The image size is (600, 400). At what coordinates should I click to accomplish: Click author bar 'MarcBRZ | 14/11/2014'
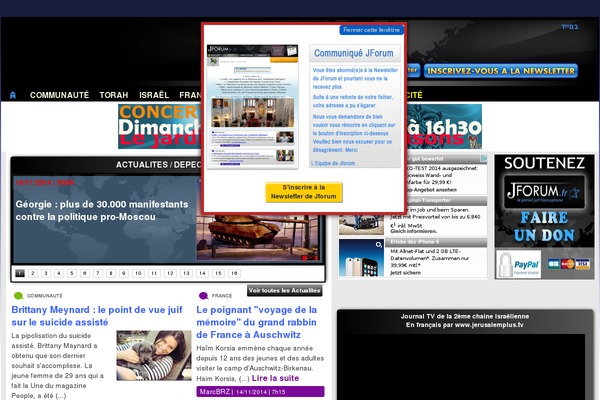260,392
